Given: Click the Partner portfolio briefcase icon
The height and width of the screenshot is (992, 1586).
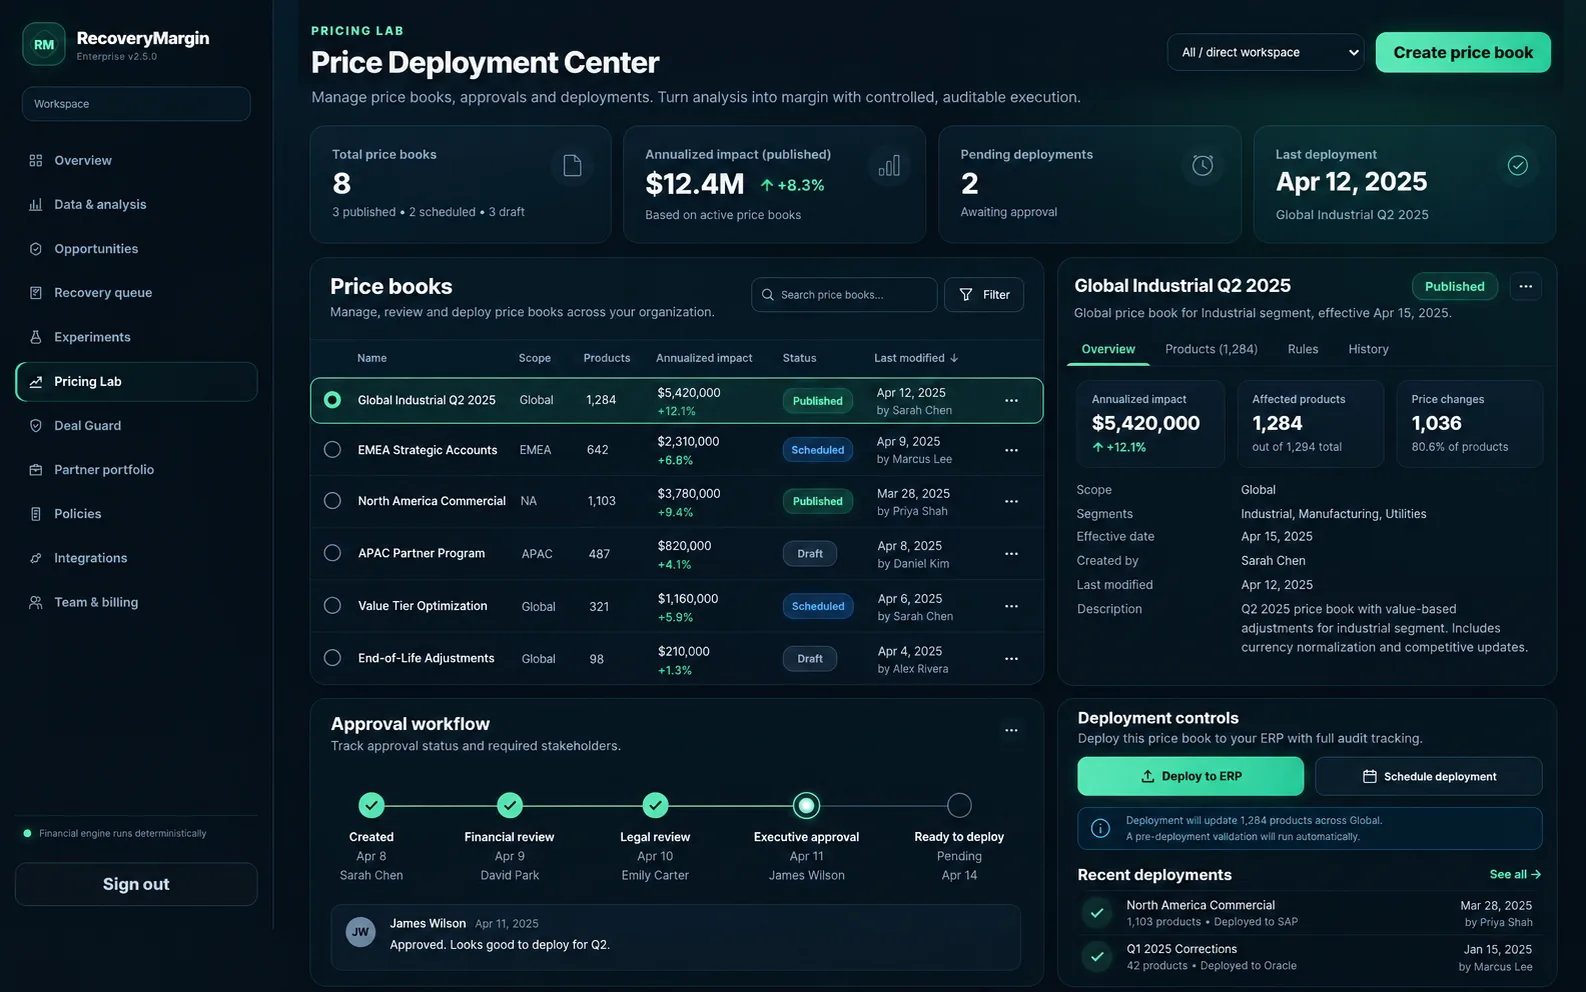Looking at the screenshot, I should click(x=36, y=470).
